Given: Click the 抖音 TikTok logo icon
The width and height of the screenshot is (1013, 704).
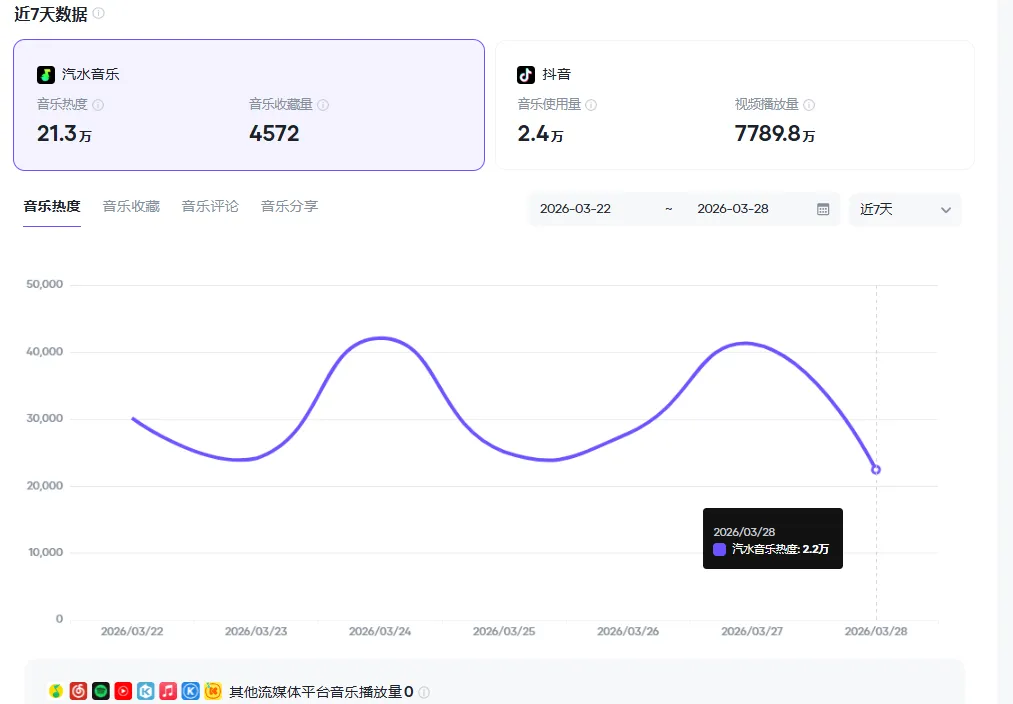Looking at the screenshot, I should tap(525, 73).
